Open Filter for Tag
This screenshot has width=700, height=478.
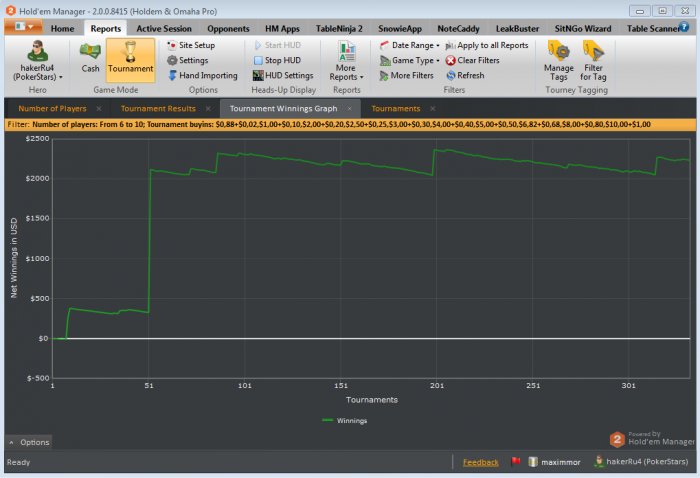click(593, 61)
